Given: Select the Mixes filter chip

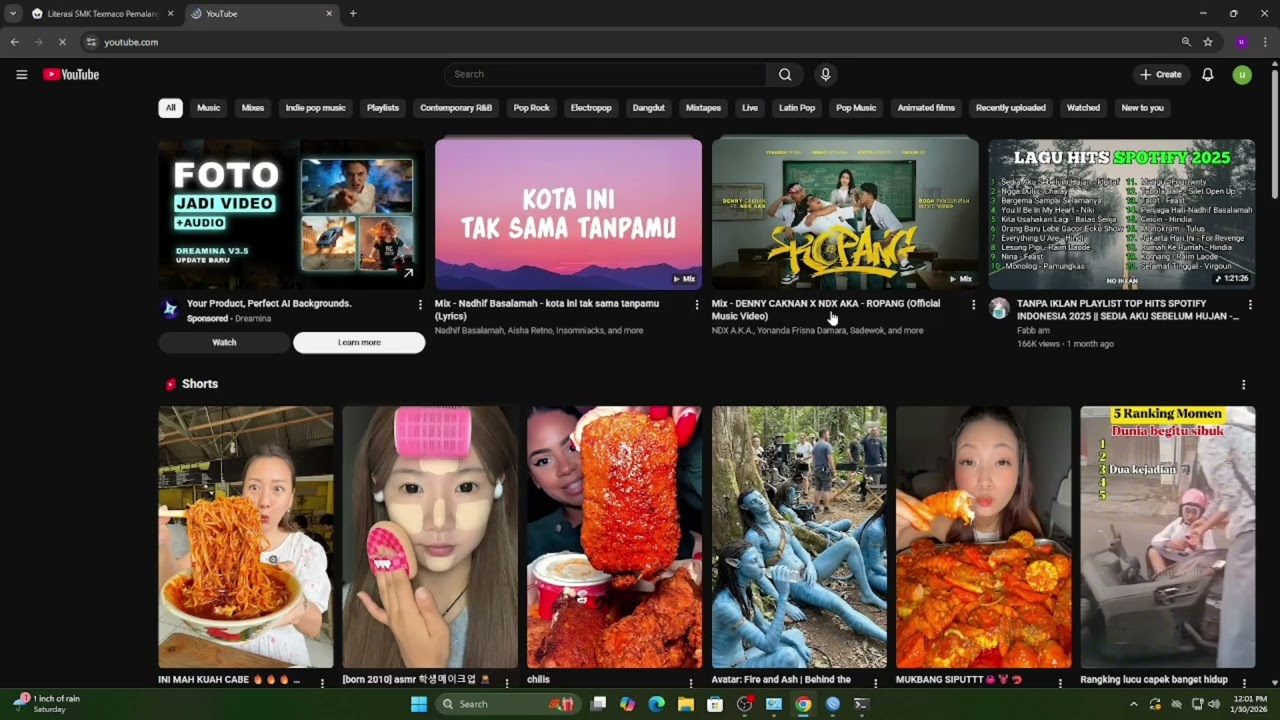Looking at the screenshot, I should 253,108.
